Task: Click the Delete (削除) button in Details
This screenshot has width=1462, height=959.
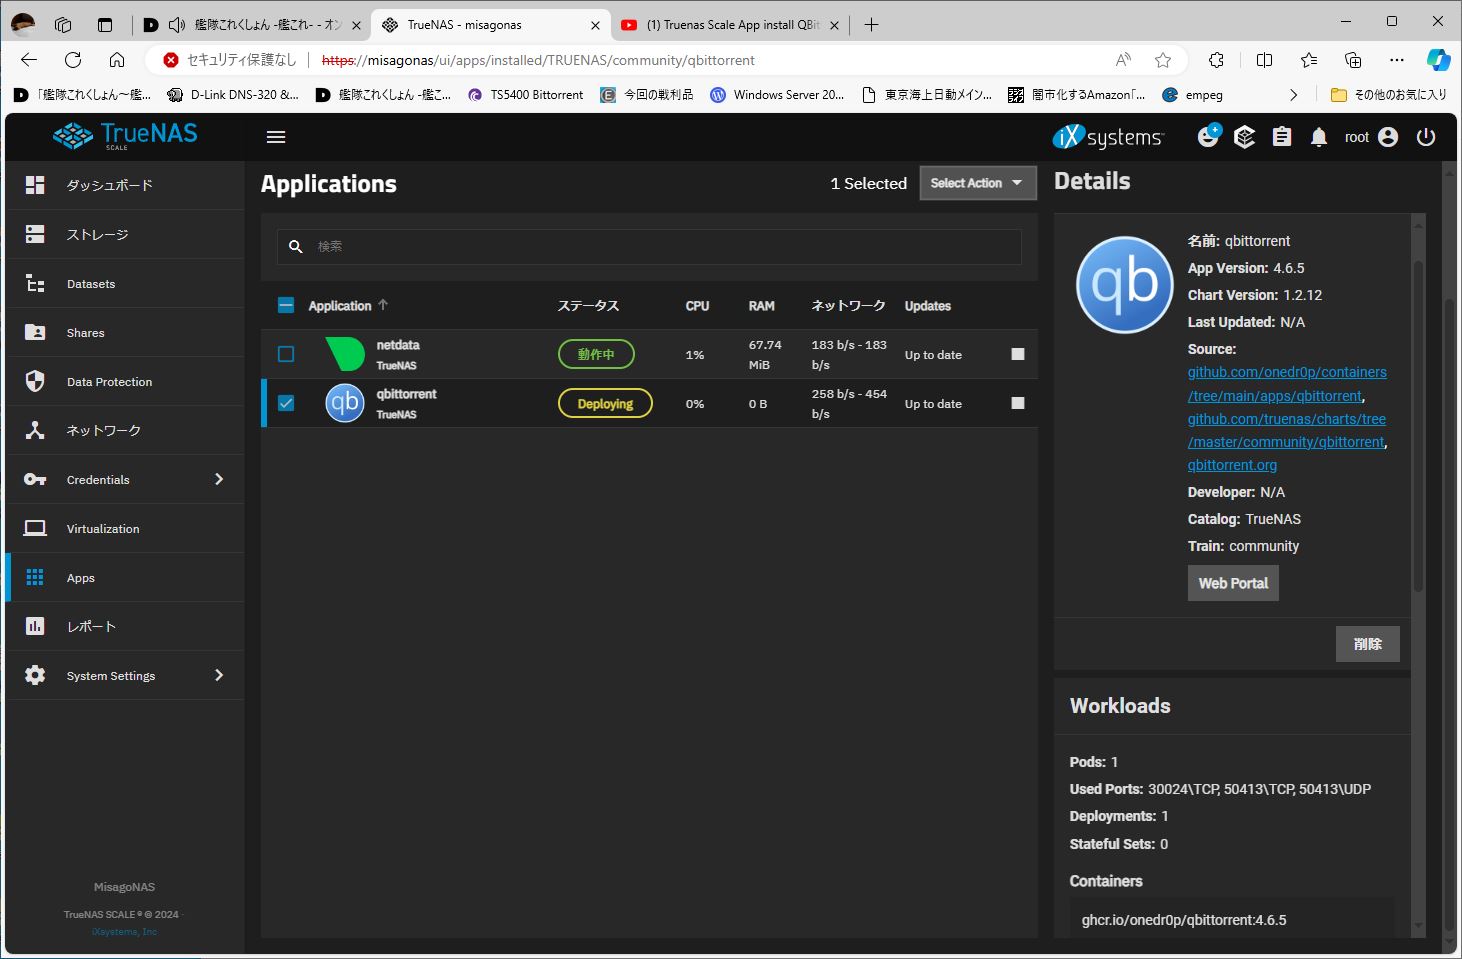Action: click(1367, 644)
